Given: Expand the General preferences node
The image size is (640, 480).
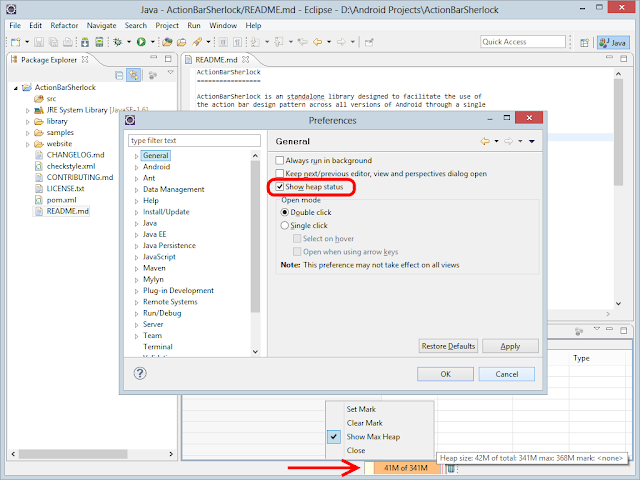Looking at the screenshot, I should click(136, 156).
